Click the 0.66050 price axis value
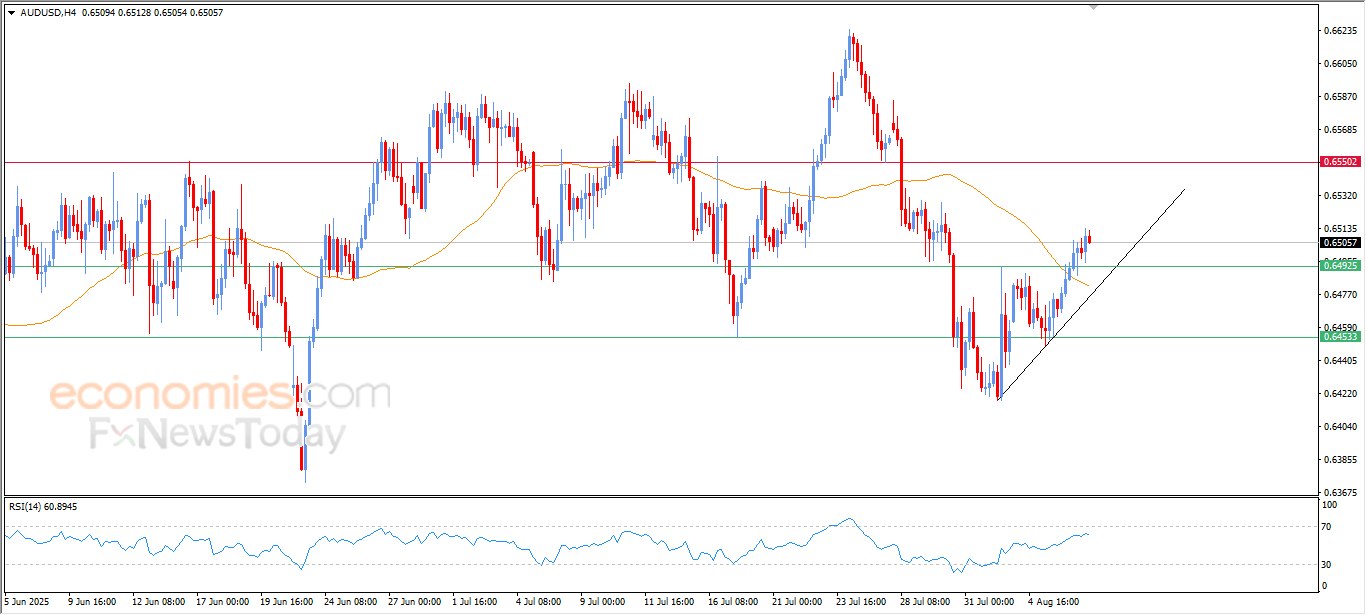 tap(1340, 63)
